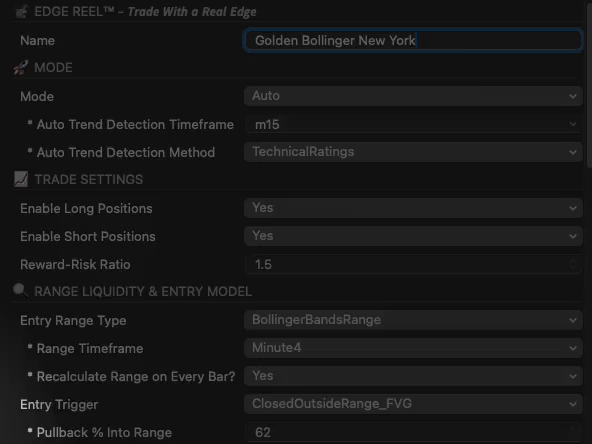Click the 'TRADE SETTINGS' section heading
Screen dimensions: 592x444
(89, 179)
